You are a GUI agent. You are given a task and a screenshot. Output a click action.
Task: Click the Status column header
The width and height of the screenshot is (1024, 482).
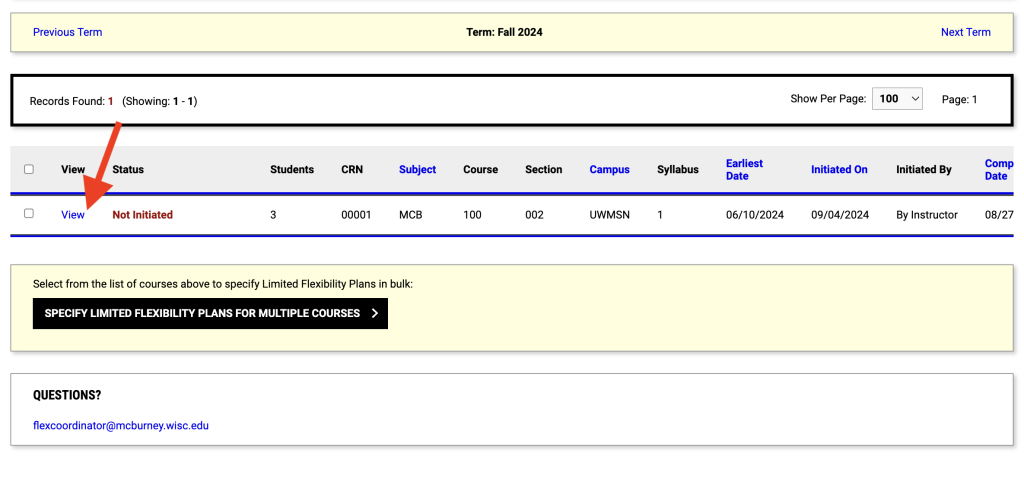point(128,169)
